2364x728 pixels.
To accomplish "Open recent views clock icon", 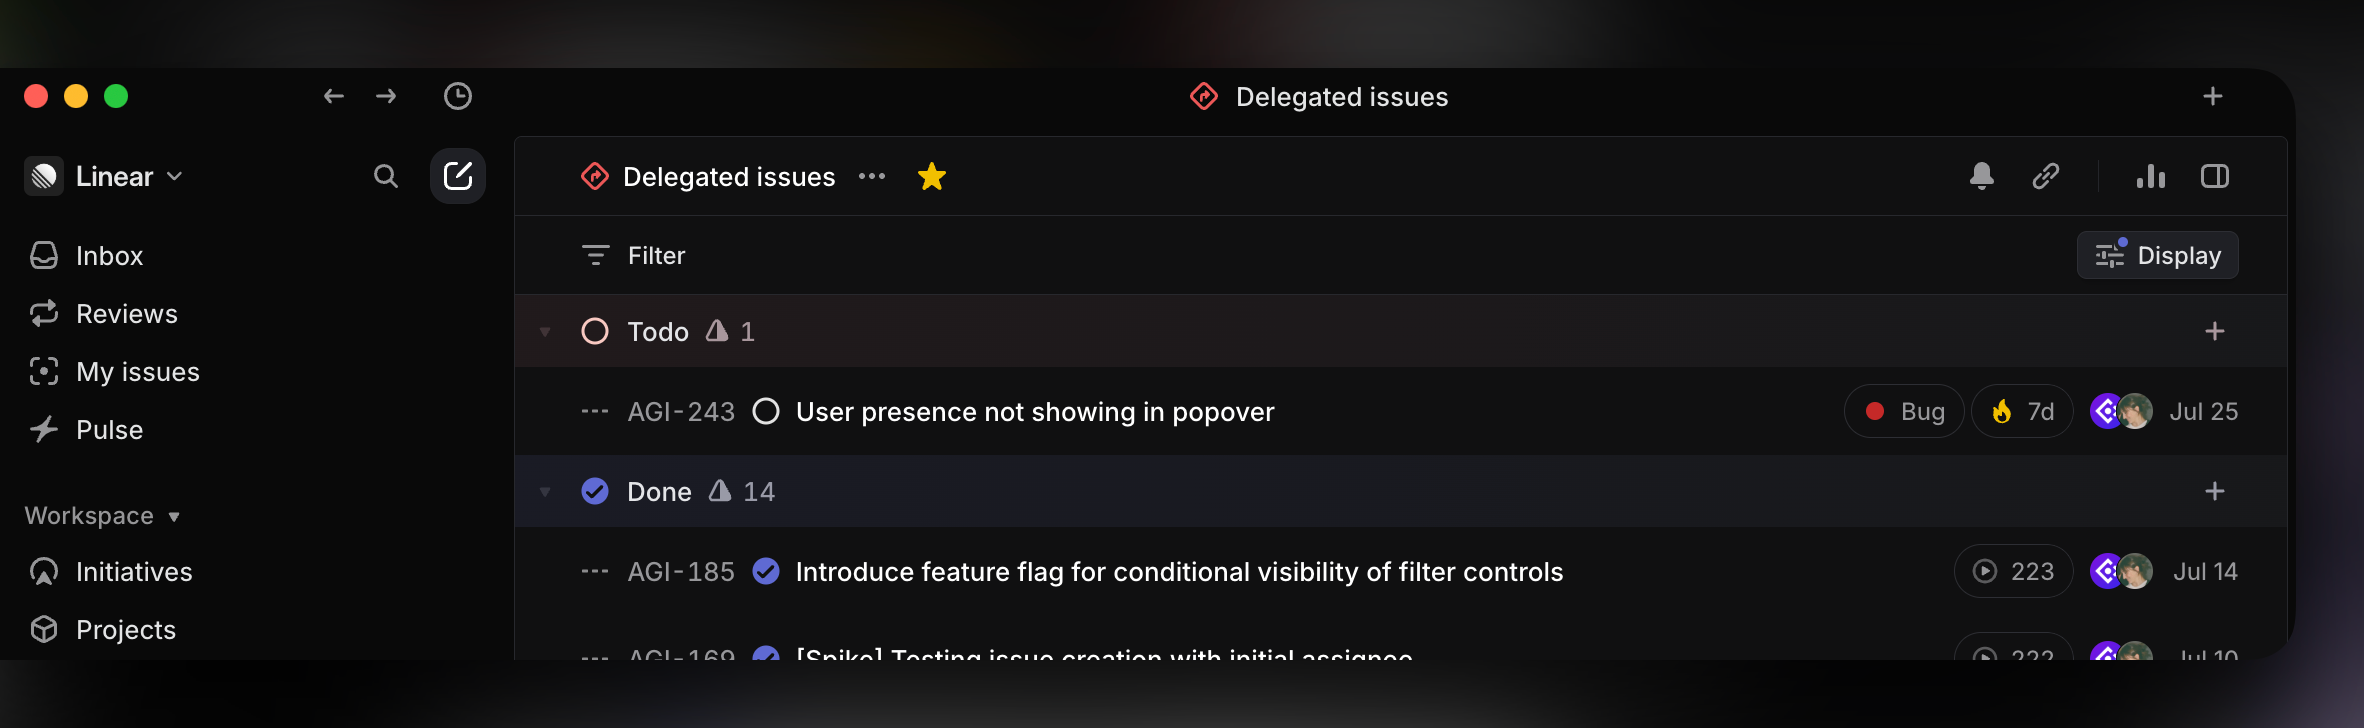I will coord(458,96).
